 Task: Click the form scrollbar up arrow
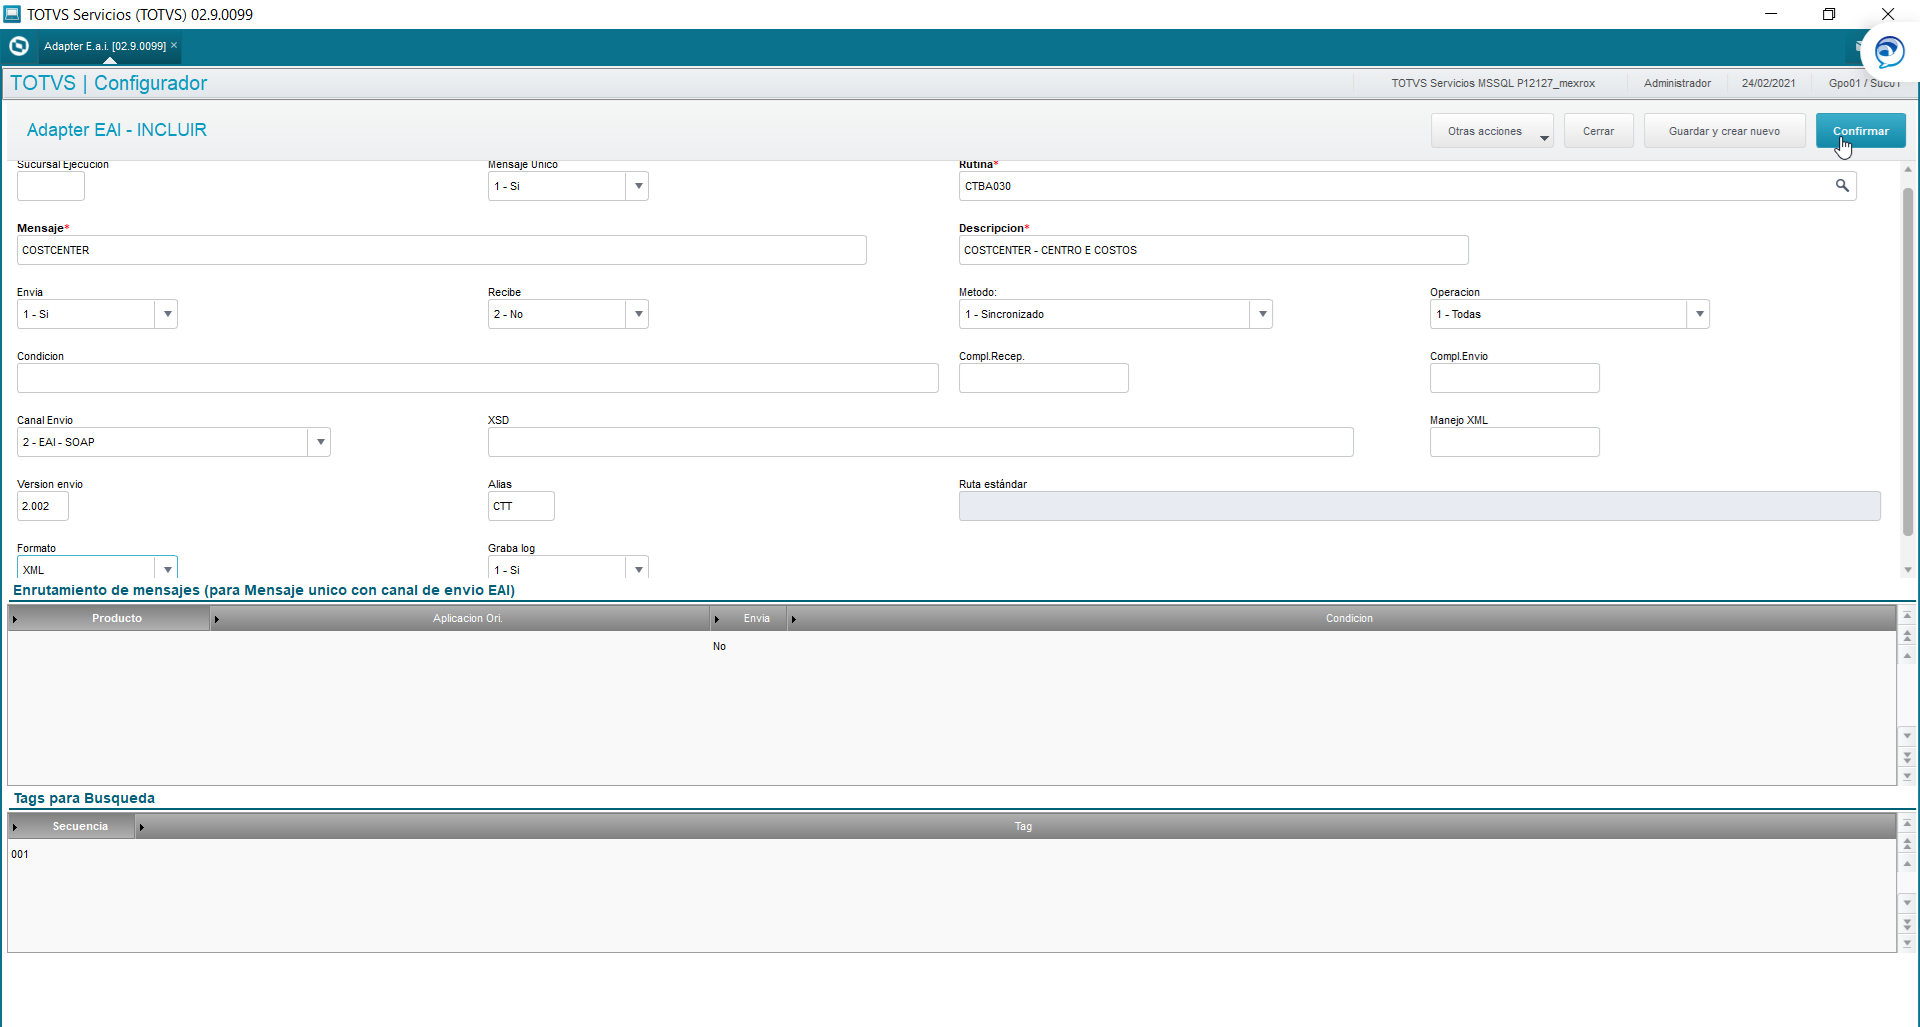[x=1908, y=169]
